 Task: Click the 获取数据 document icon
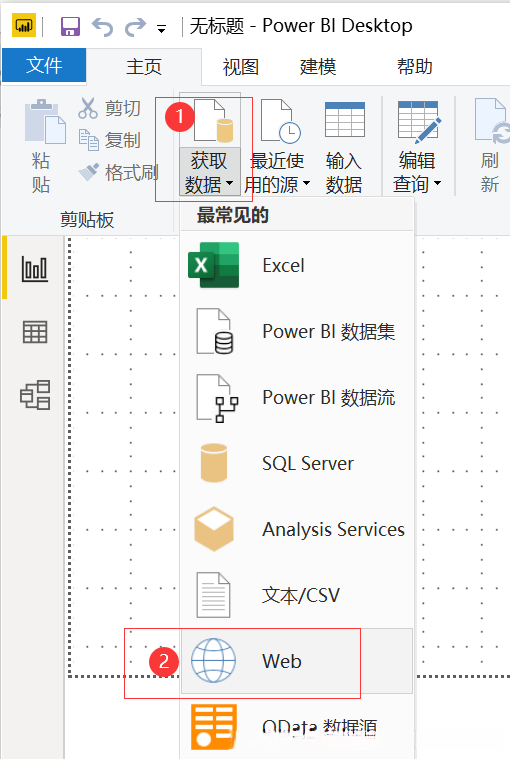213,121
